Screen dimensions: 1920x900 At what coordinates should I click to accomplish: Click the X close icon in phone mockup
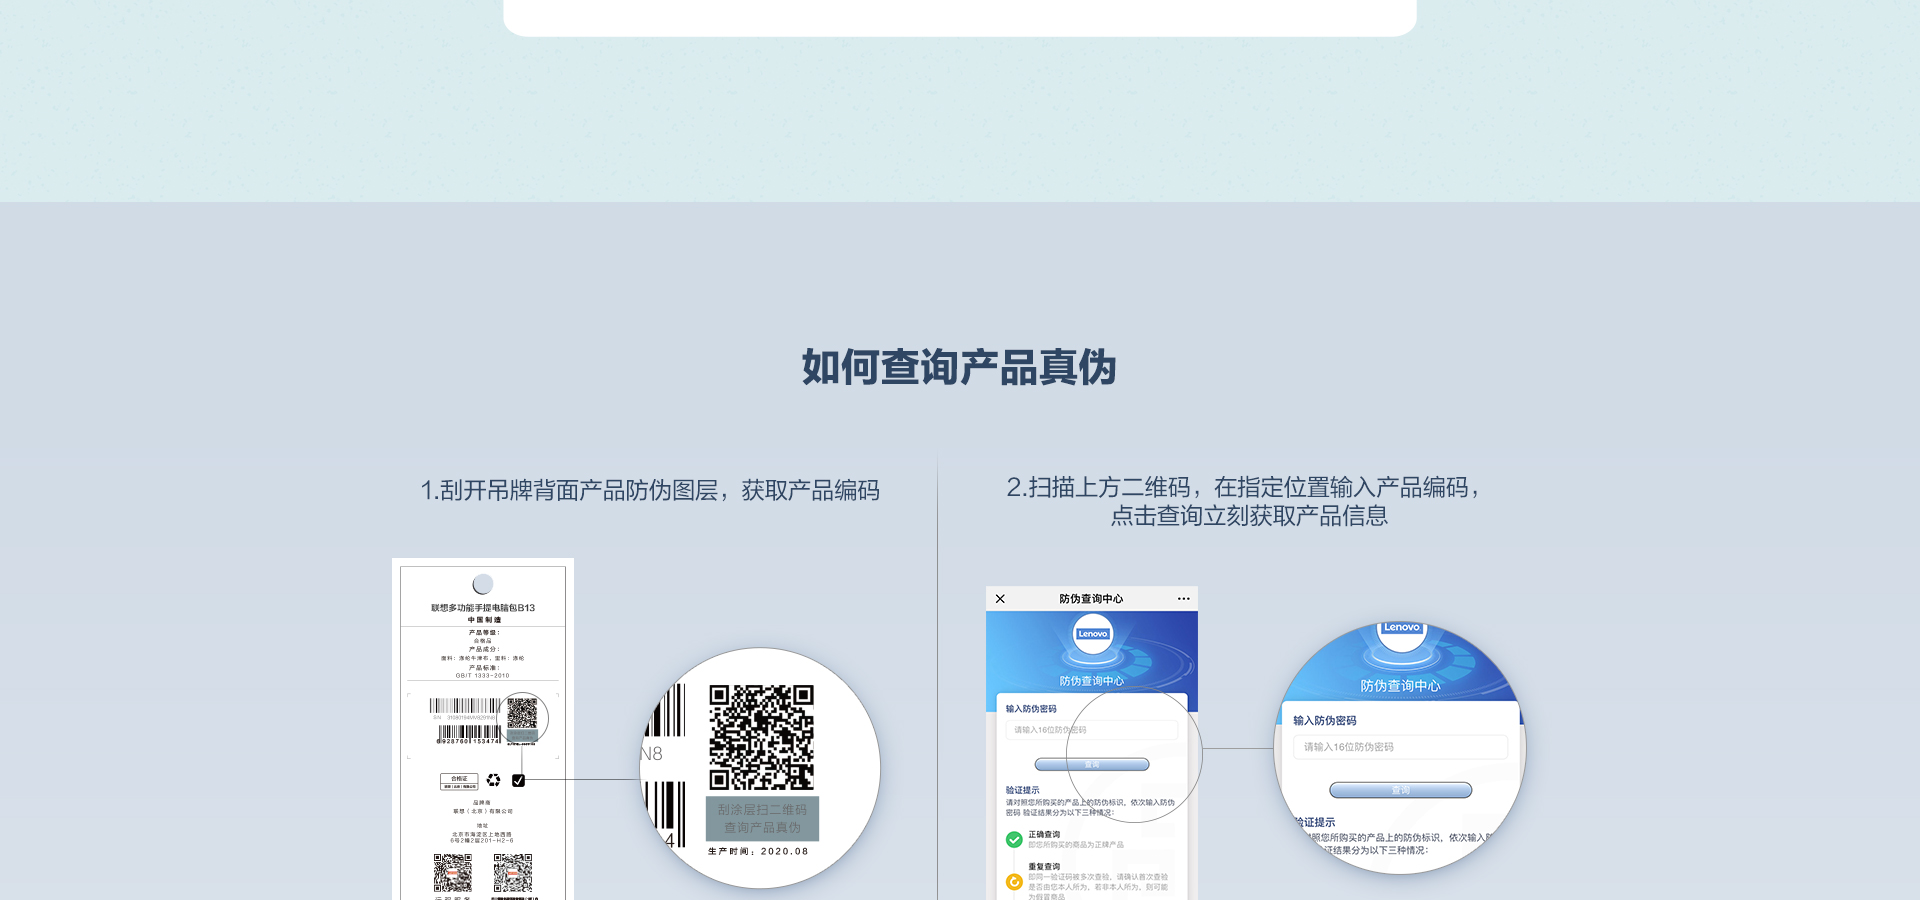pos(1000,599)
